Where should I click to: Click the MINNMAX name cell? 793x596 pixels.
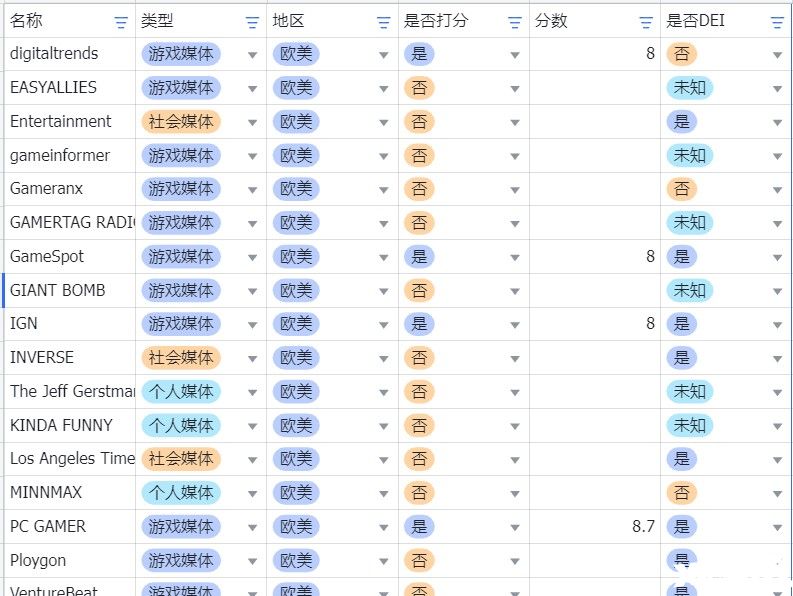pos(70,493)
